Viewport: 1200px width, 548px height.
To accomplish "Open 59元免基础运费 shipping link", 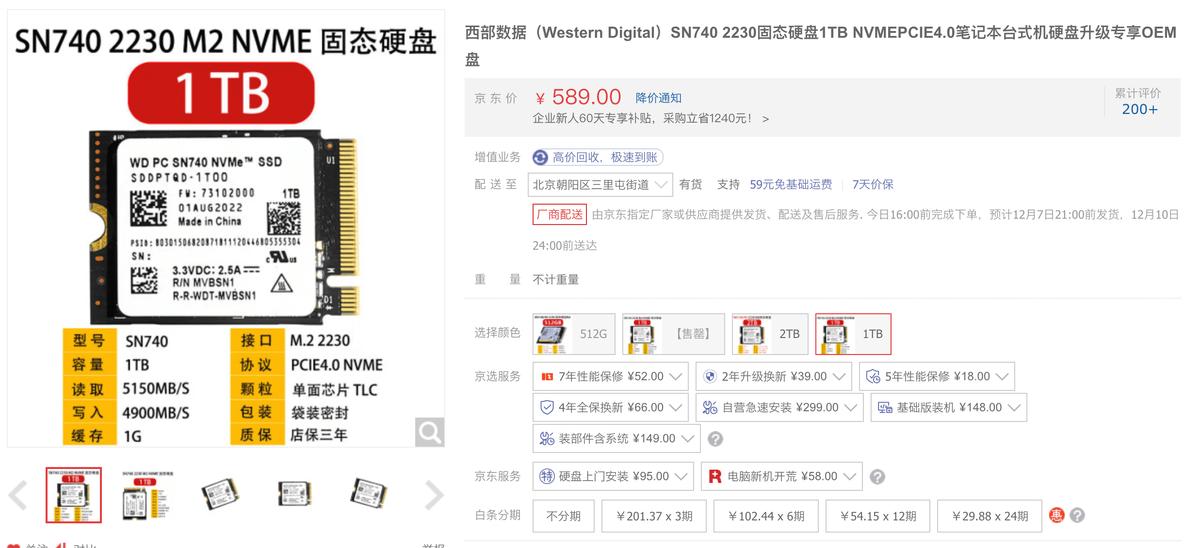I will 791,185.
